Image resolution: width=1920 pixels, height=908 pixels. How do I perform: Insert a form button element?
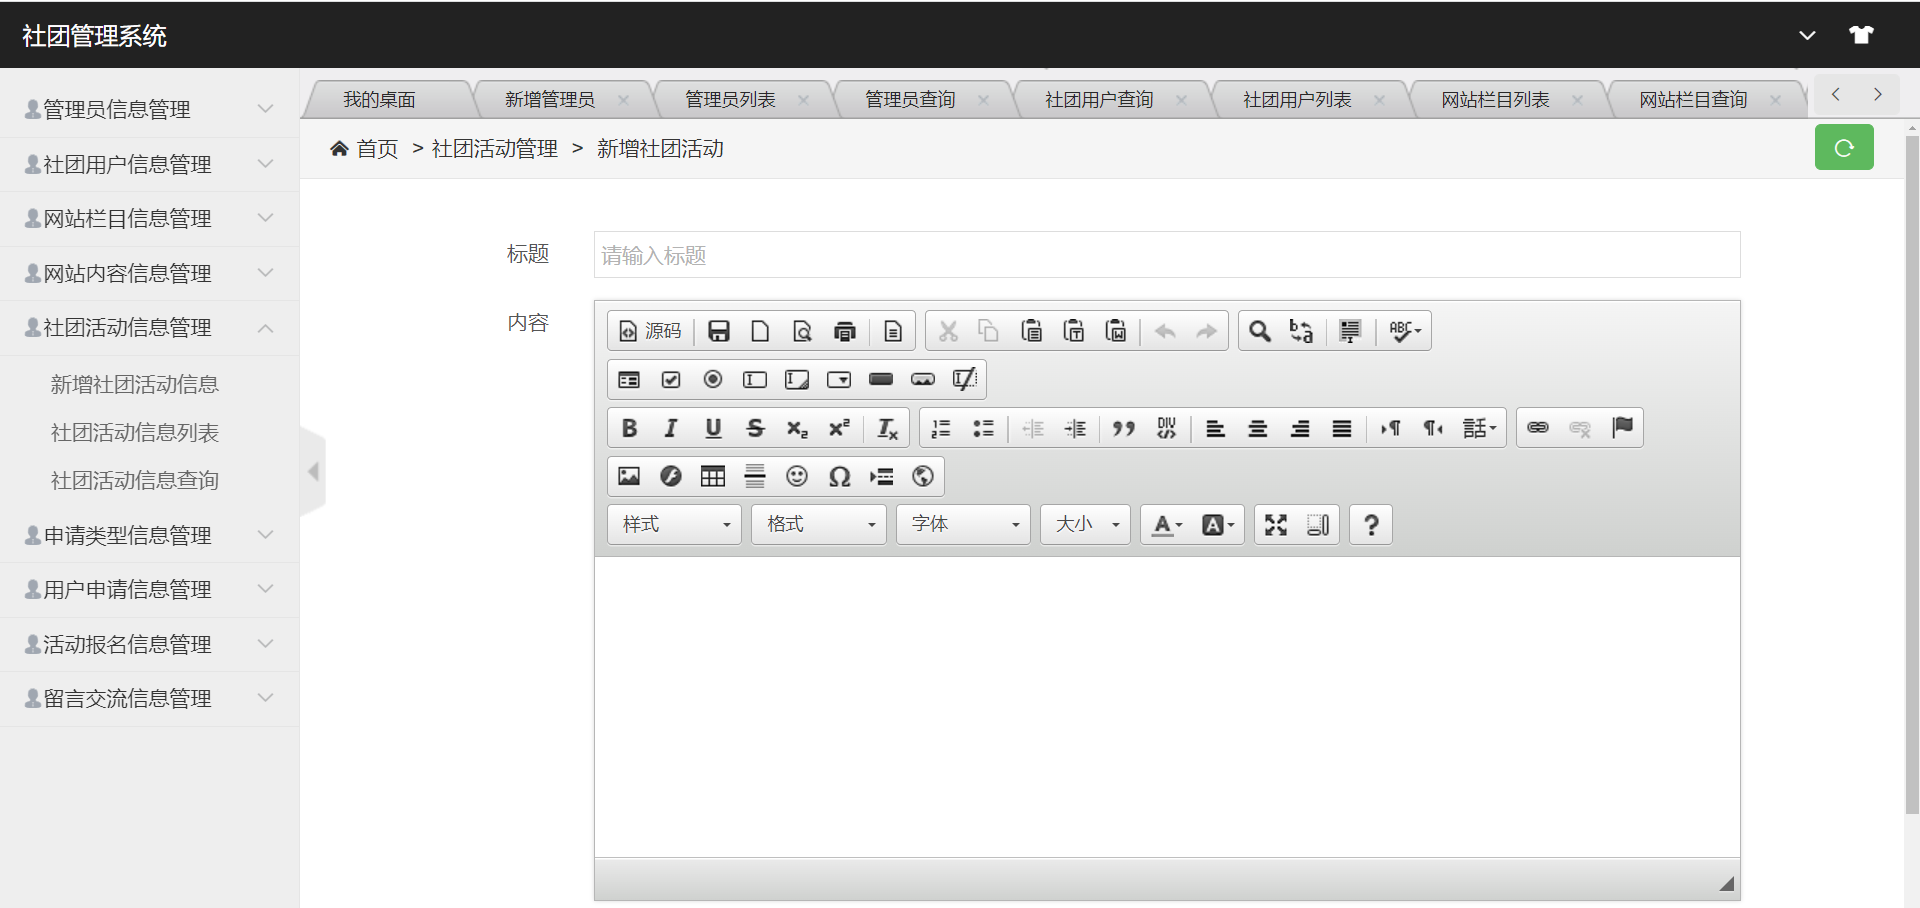881,380
